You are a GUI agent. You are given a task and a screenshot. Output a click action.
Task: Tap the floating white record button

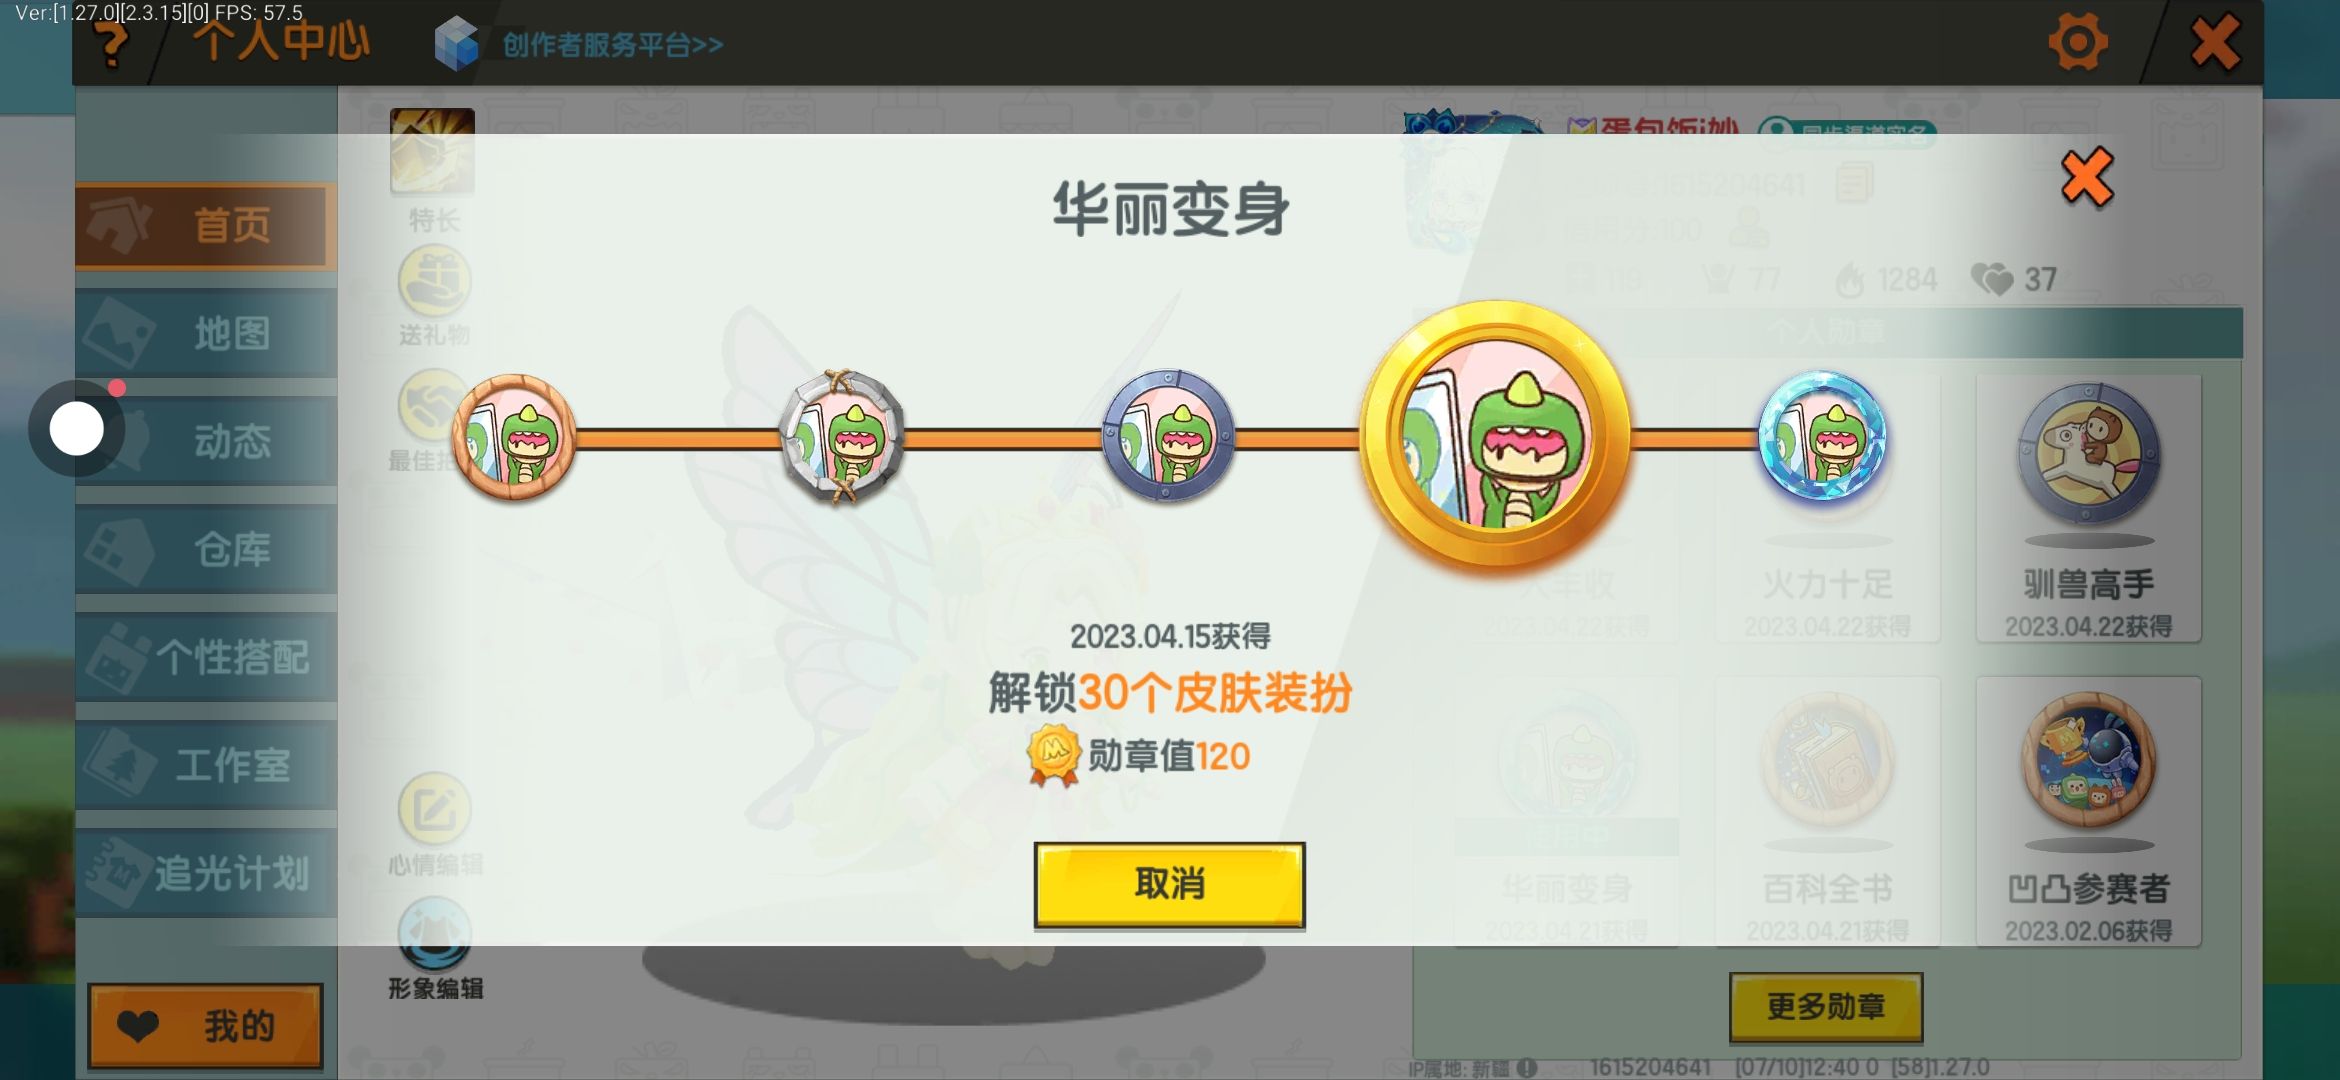click(77, 429)
